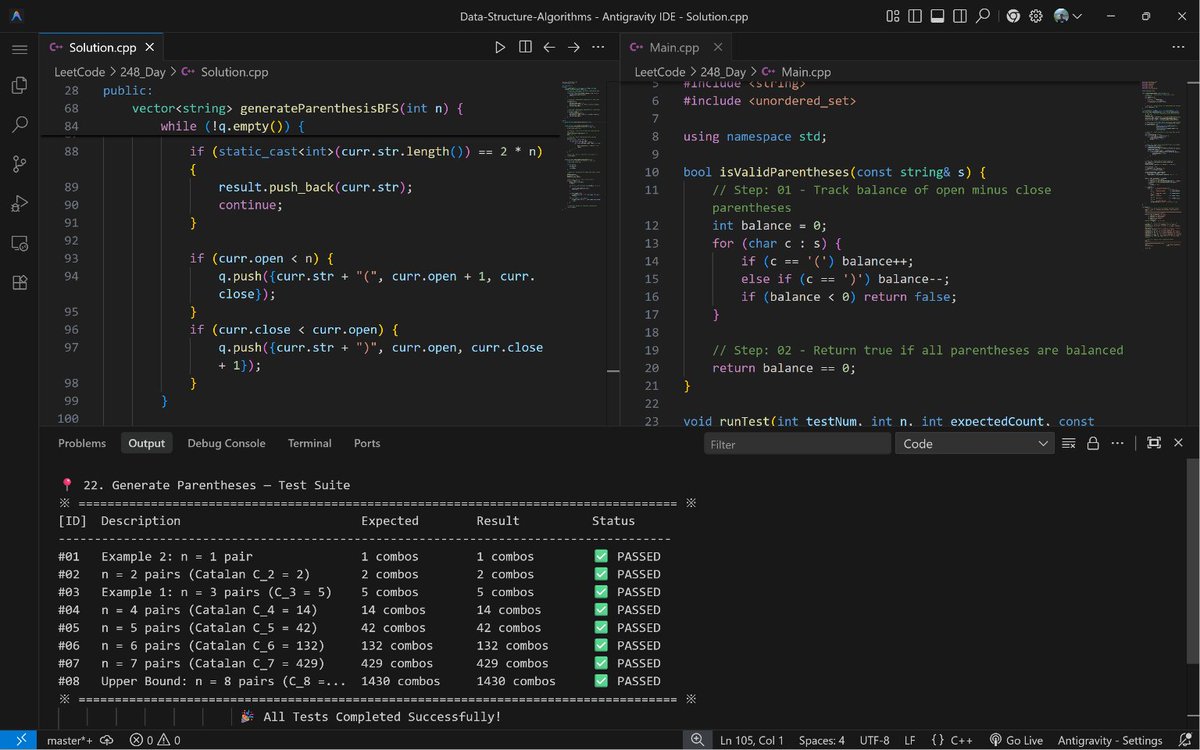Viewport: 1200px width, 750px height.
Task: Open the Remote Explorer view
Action: click(x=19, y=243)
